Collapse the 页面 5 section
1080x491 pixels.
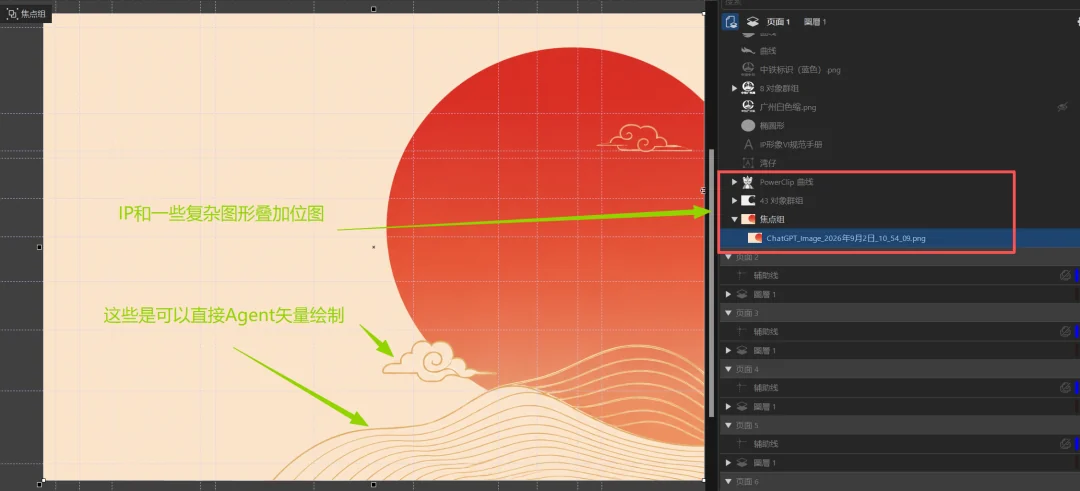[727, 426]
